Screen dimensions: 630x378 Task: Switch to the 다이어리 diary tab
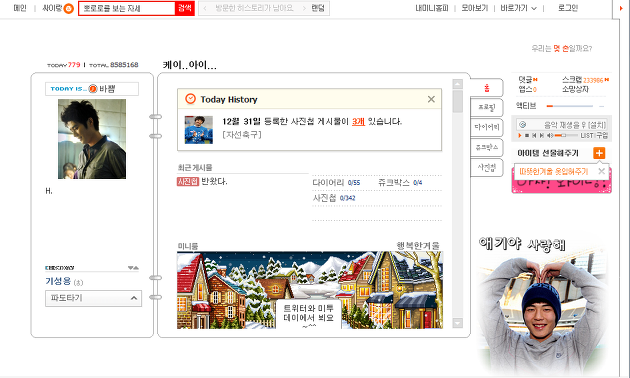click(487, 127)
